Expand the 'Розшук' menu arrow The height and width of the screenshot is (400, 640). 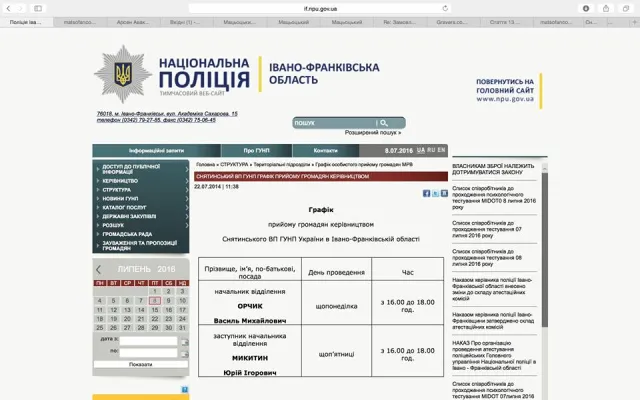coord(187,225)
